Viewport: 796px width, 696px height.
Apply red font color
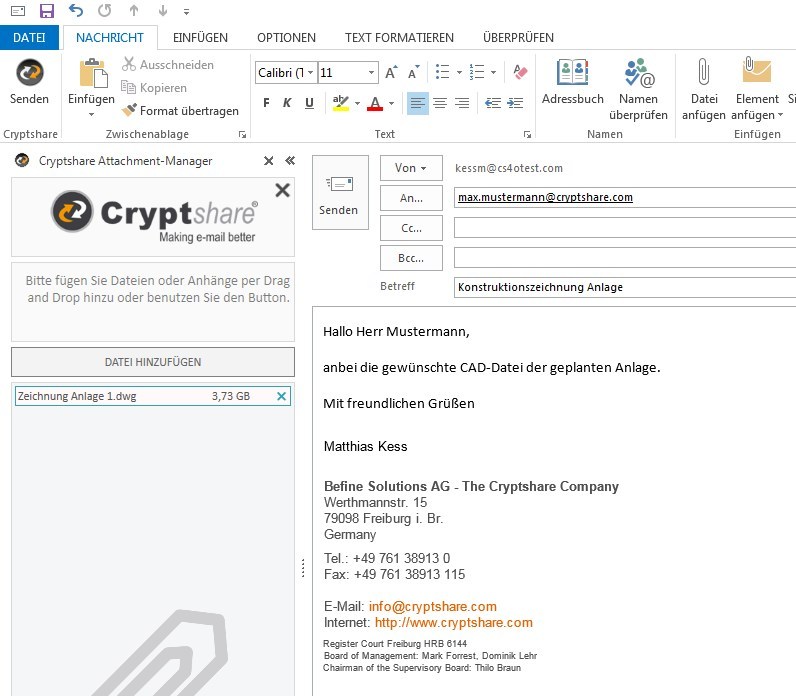pyautogui.click(x=375, y=103)
